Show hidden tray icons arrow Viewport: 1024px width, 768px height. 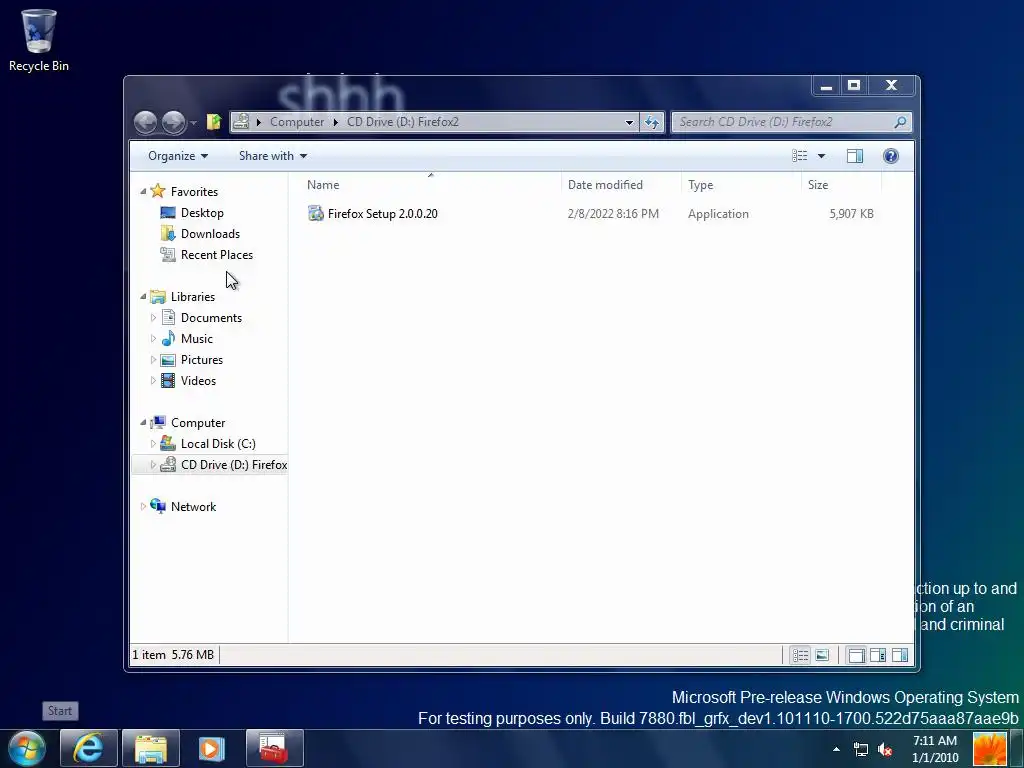pyautogui.click(x=837, y=749)
